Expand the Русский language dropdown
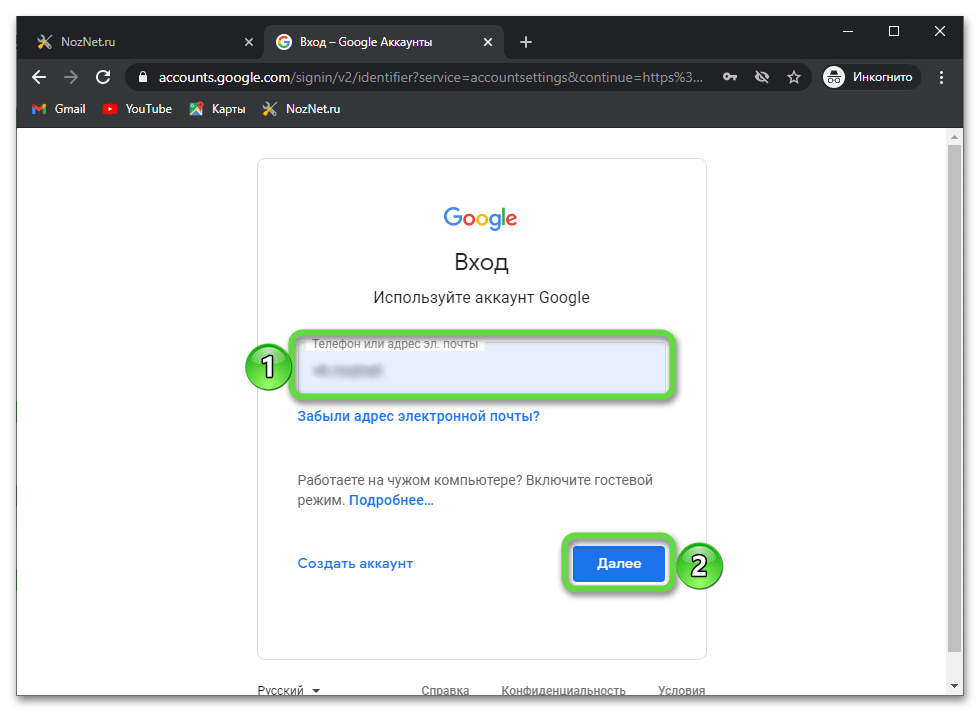The width and height of the screenshot is (980, 712). 289,690
